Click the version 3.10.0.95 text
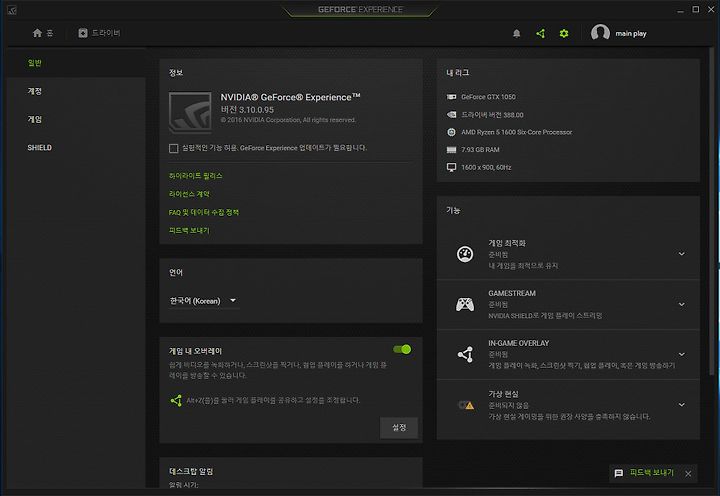 247,110
